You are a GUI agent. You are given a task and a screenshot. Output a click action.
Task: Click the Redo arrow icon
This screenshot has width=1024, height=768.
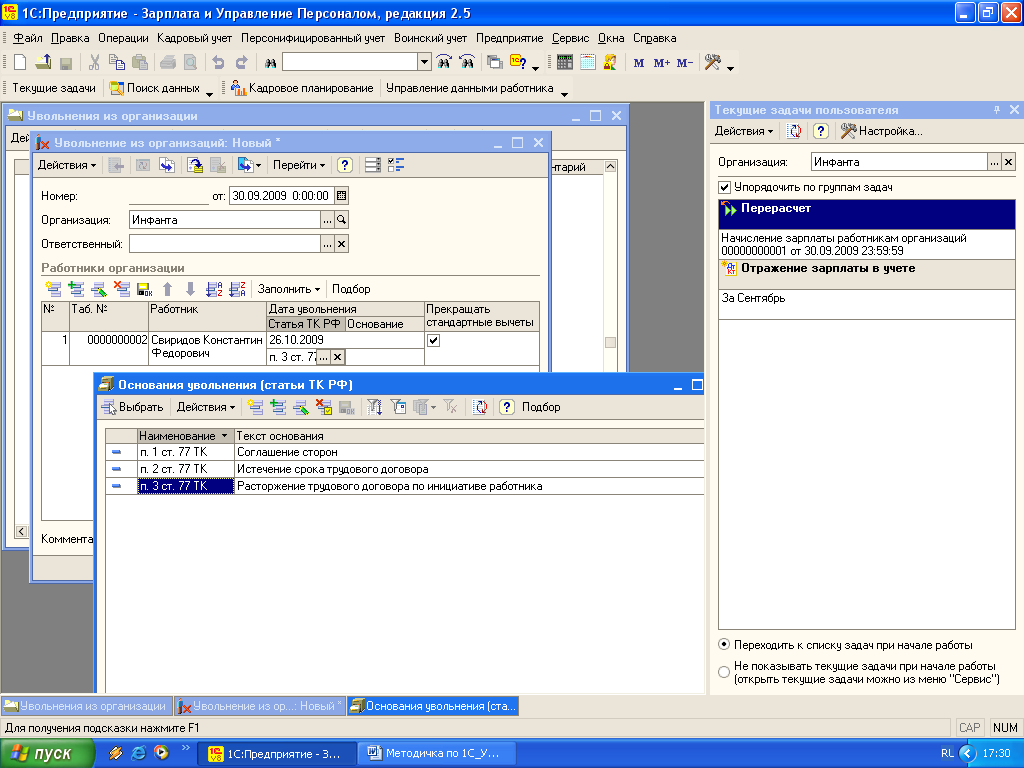coord(241,63)
